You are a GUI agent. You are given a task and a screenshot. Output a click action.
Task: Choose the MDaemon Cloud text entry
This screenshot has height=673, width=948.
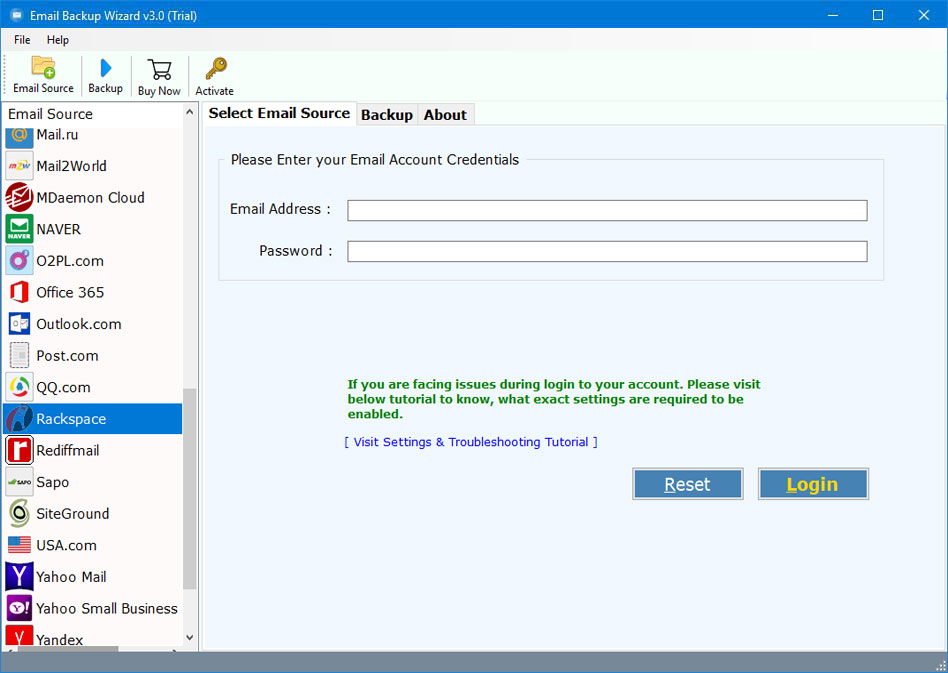click(90, 198)
